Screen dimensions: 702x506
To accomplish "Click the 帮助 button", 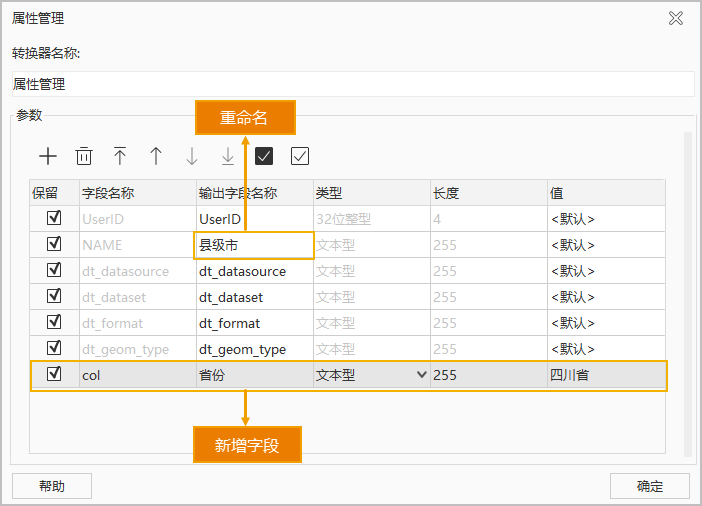I will click(52, 486).
